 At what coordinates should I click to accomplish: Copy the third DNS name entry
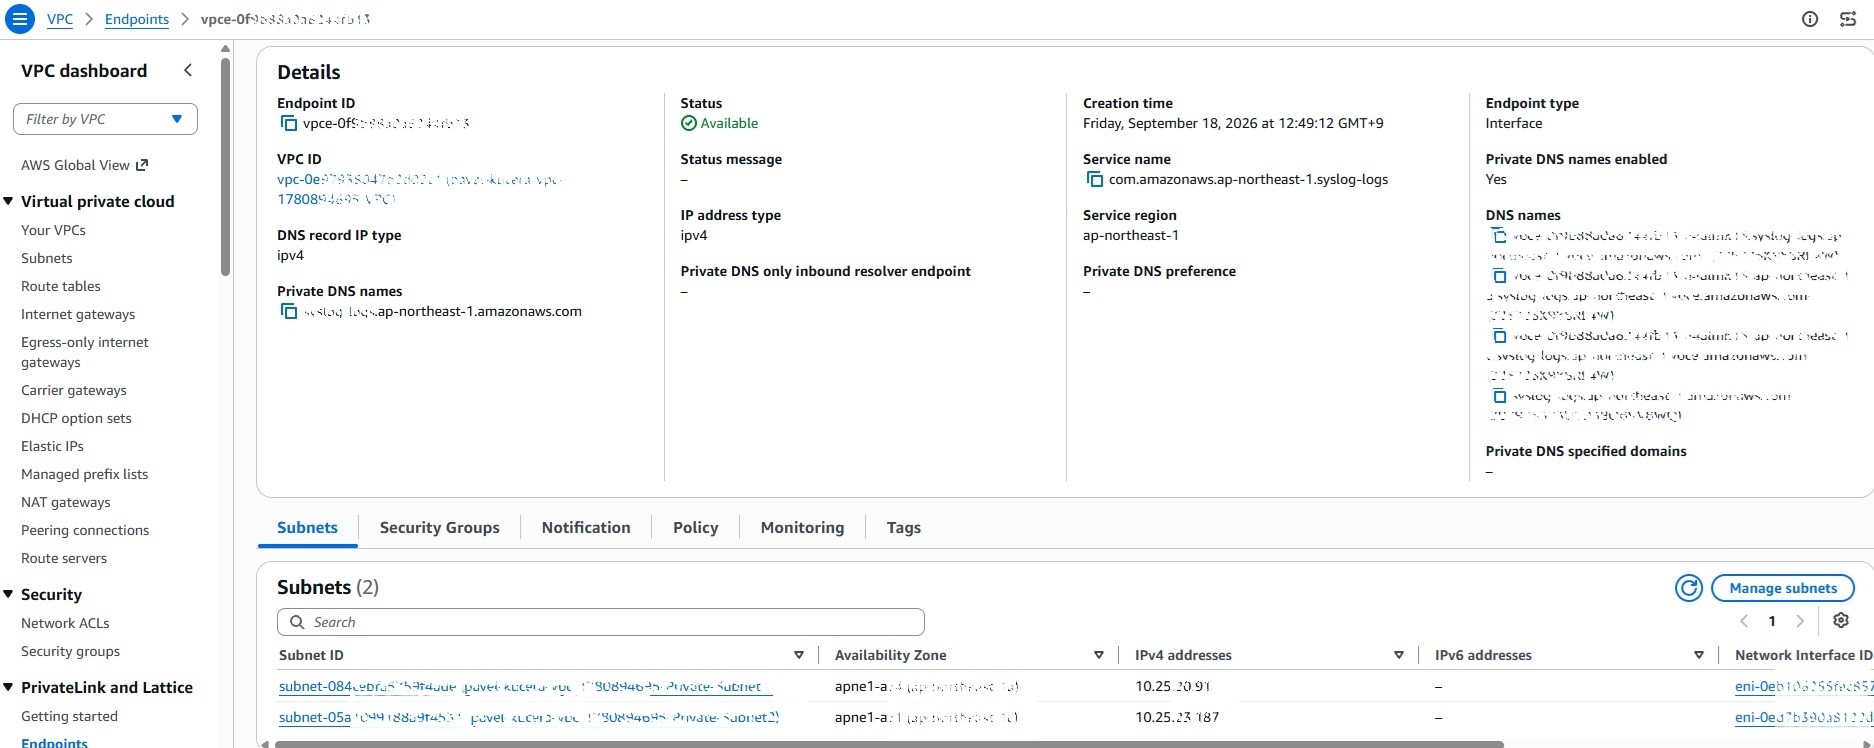click(x=1498, y=336)
